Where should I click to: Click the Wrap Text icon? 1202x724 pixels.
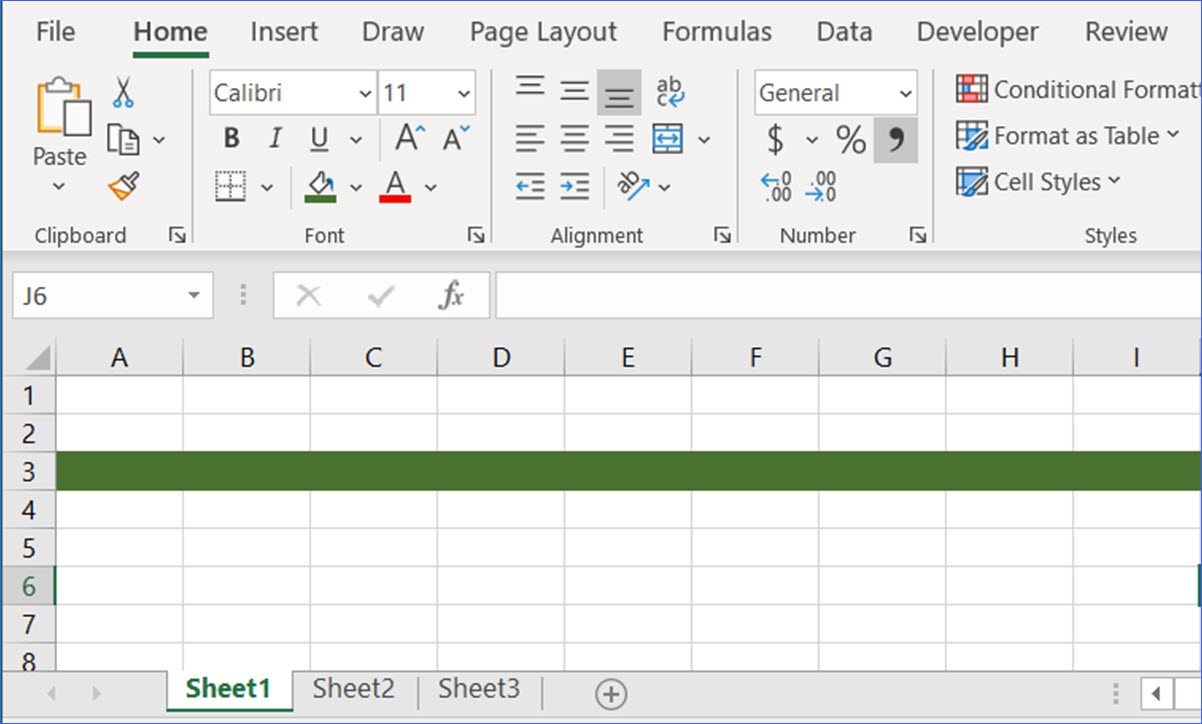point(670,90)
